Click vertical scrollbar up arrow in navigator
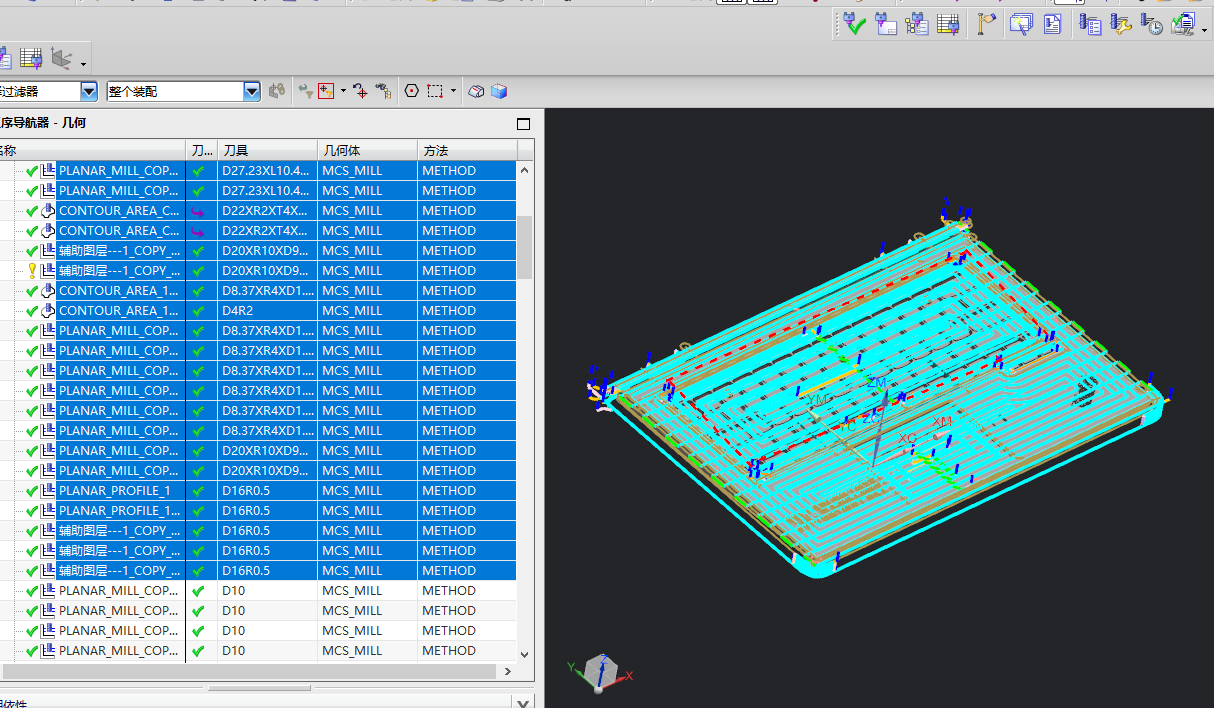1214x708 pixels. pyautogui.click(x=525, y=170)
